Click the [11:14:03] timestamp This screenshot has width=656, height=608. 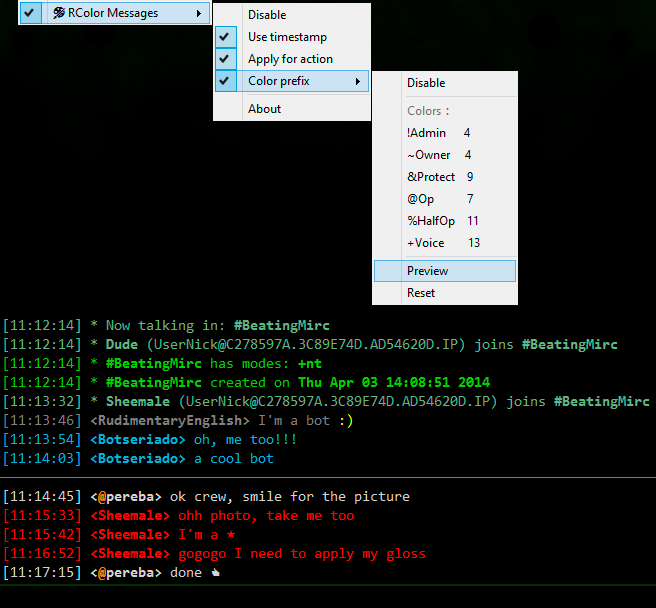point(42,459)
